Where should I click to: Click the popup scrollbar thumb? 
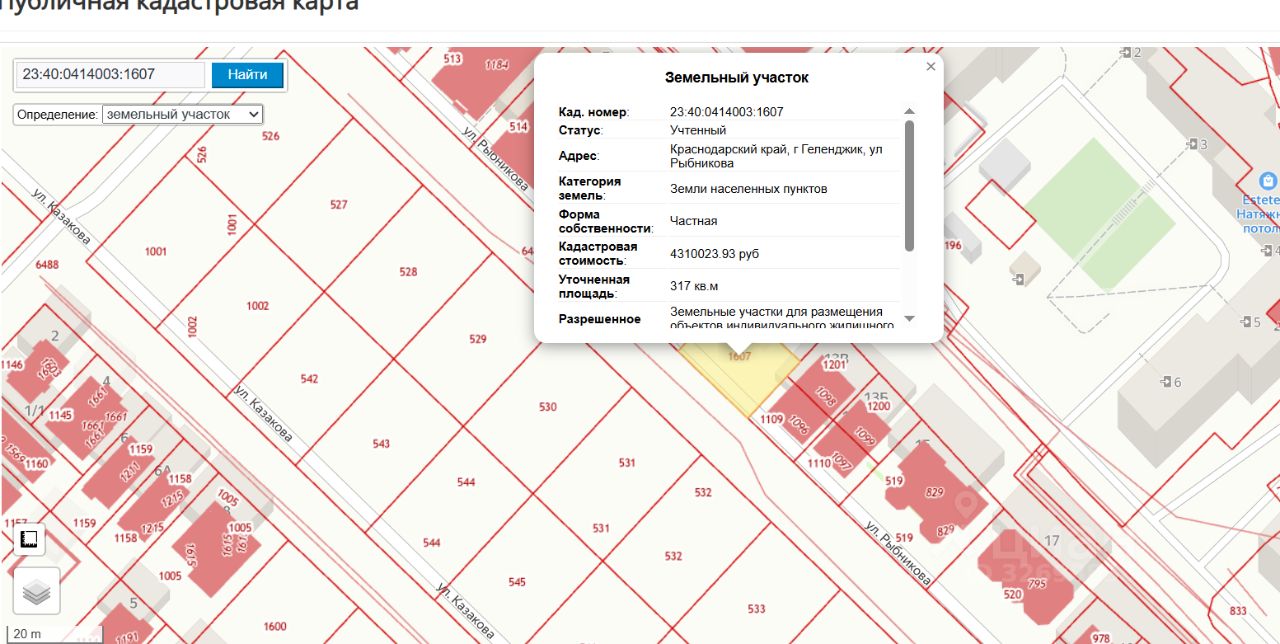point(909,185)
